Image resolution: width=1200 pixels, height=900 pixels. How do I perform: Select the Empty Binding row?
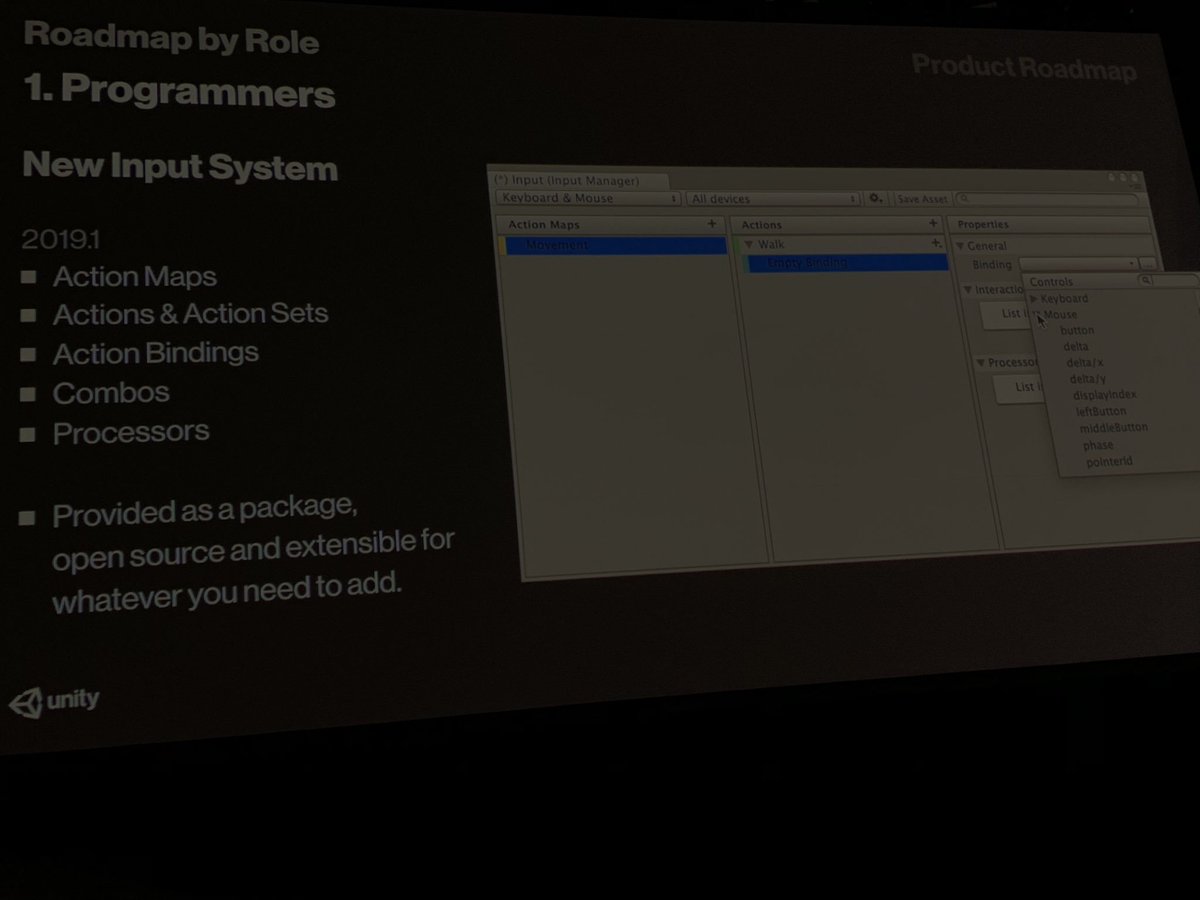(848, 263)
